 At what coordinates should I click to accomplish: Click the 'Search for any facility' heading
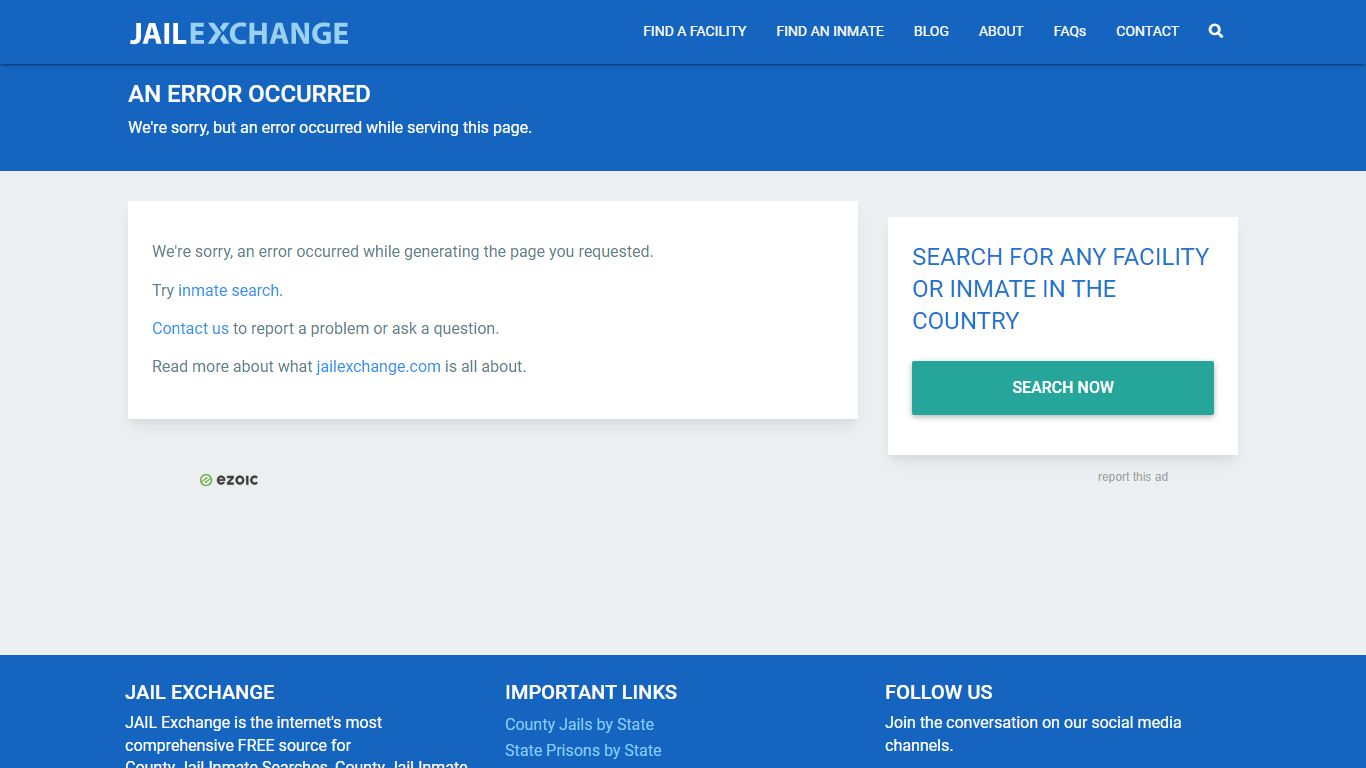pyautogui.click(x=1061, y=289)
